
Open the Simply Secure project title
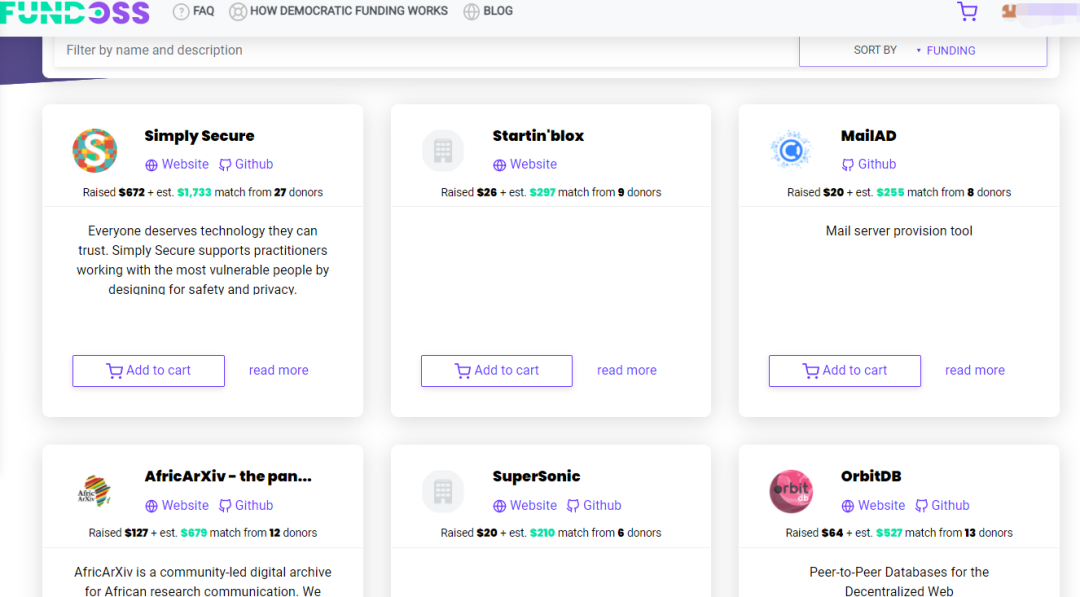199,136
